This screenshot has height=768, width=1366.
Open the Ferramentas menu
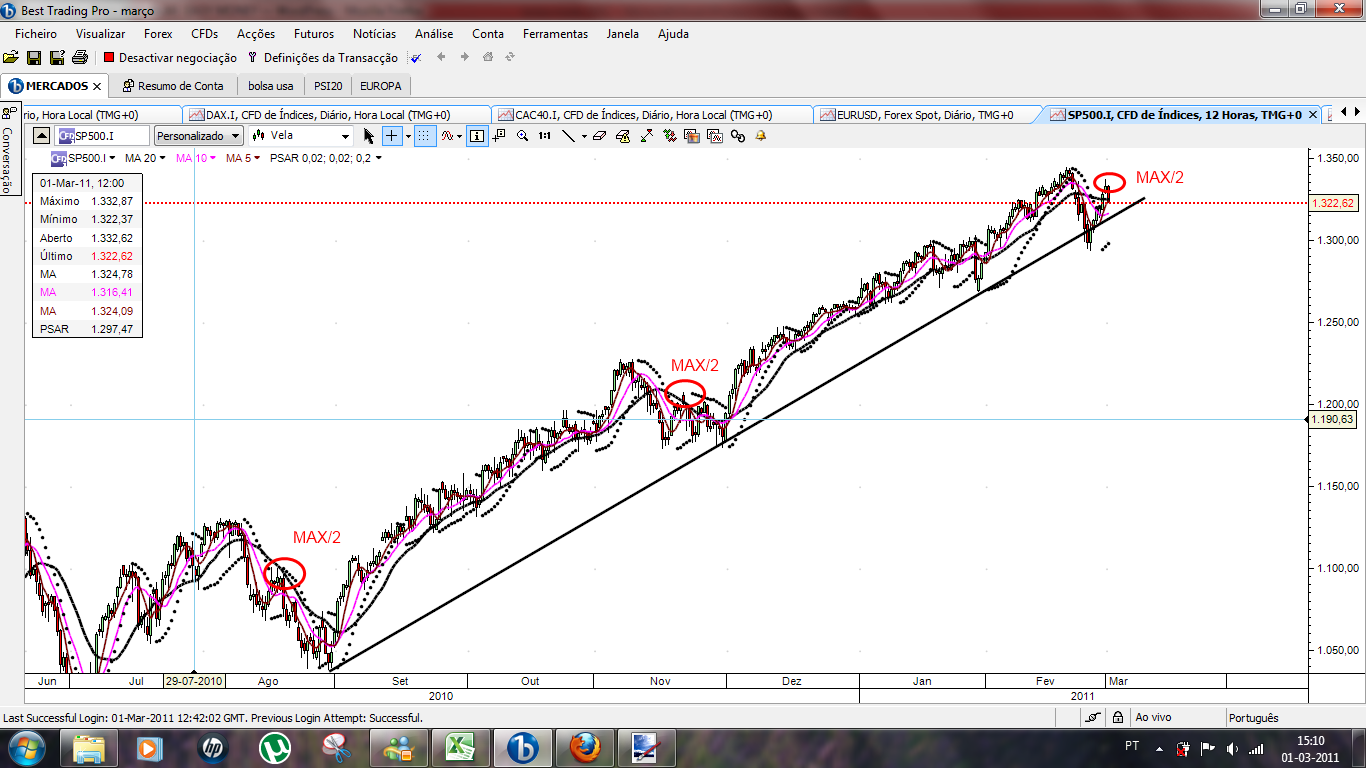pyautogui.click(x=555, y=33)
